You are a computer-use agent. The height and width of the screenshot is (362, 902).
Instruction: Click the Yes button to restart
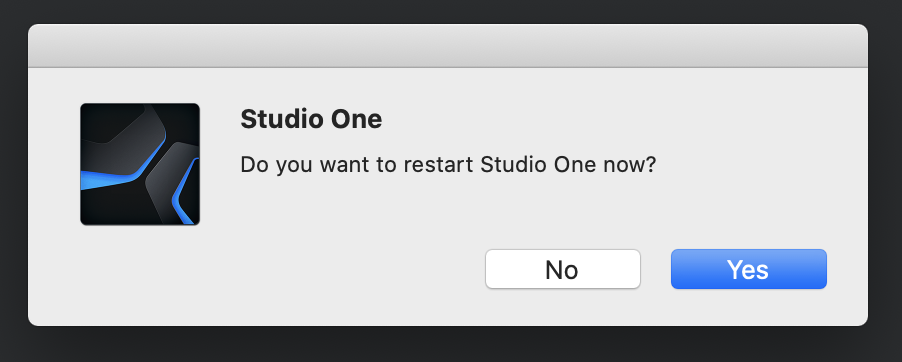(748, 269)
